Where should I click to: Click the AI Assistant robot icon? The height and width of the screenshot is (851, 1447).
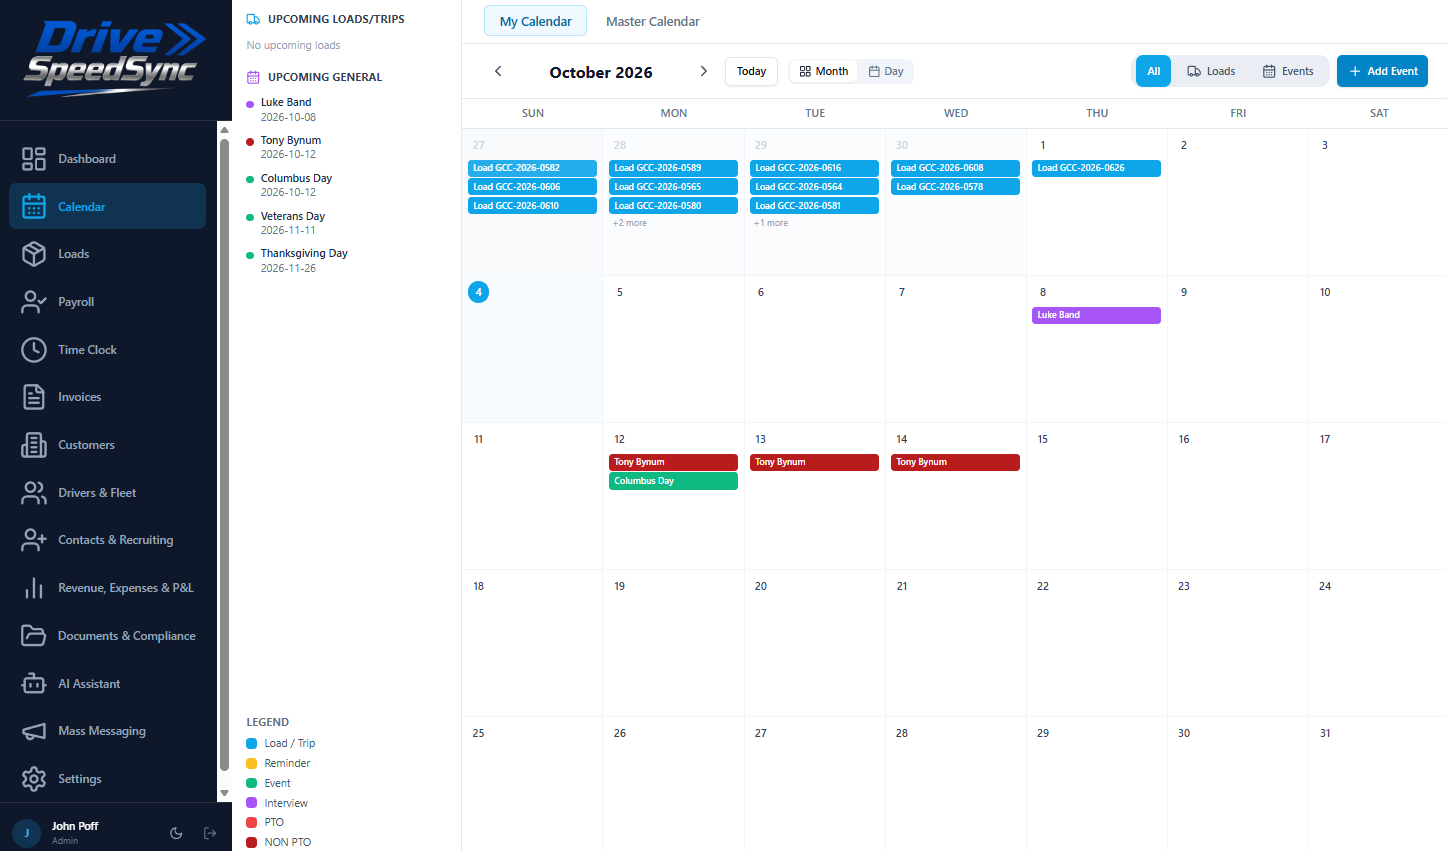[34, 683]
